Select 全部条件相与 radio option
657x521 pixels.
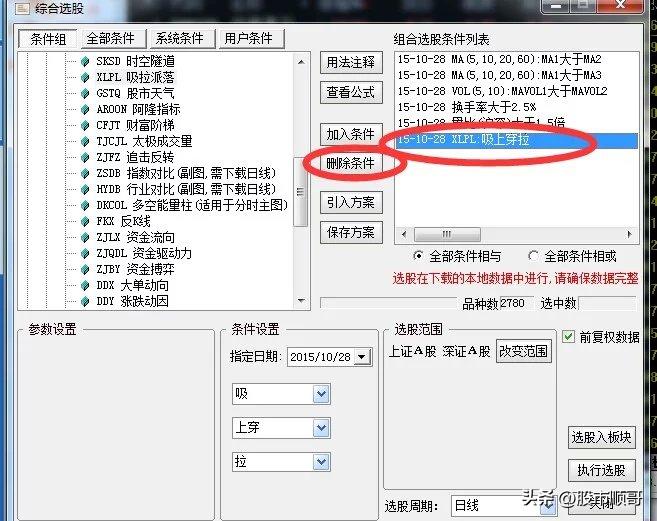(x=418, y=256)
